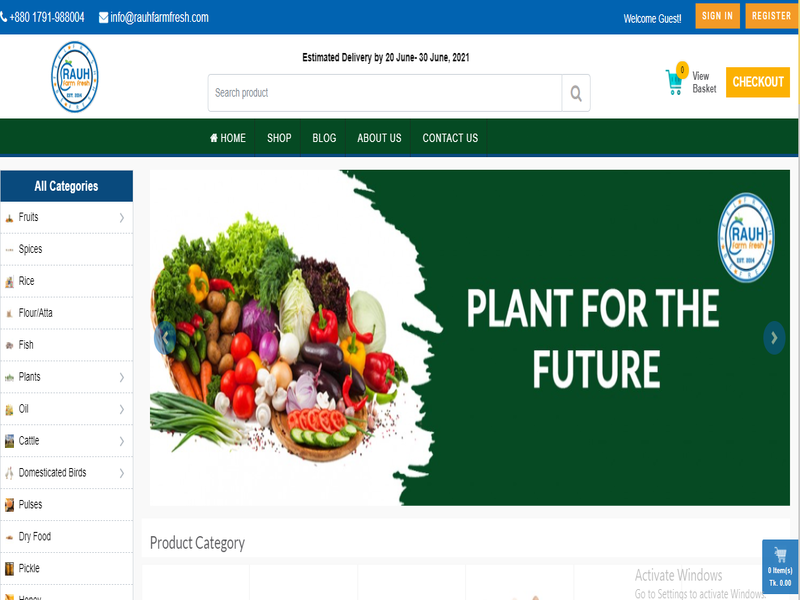Click the email envelope contact link
Screen dimensions: 800x600
coord(153,17)
